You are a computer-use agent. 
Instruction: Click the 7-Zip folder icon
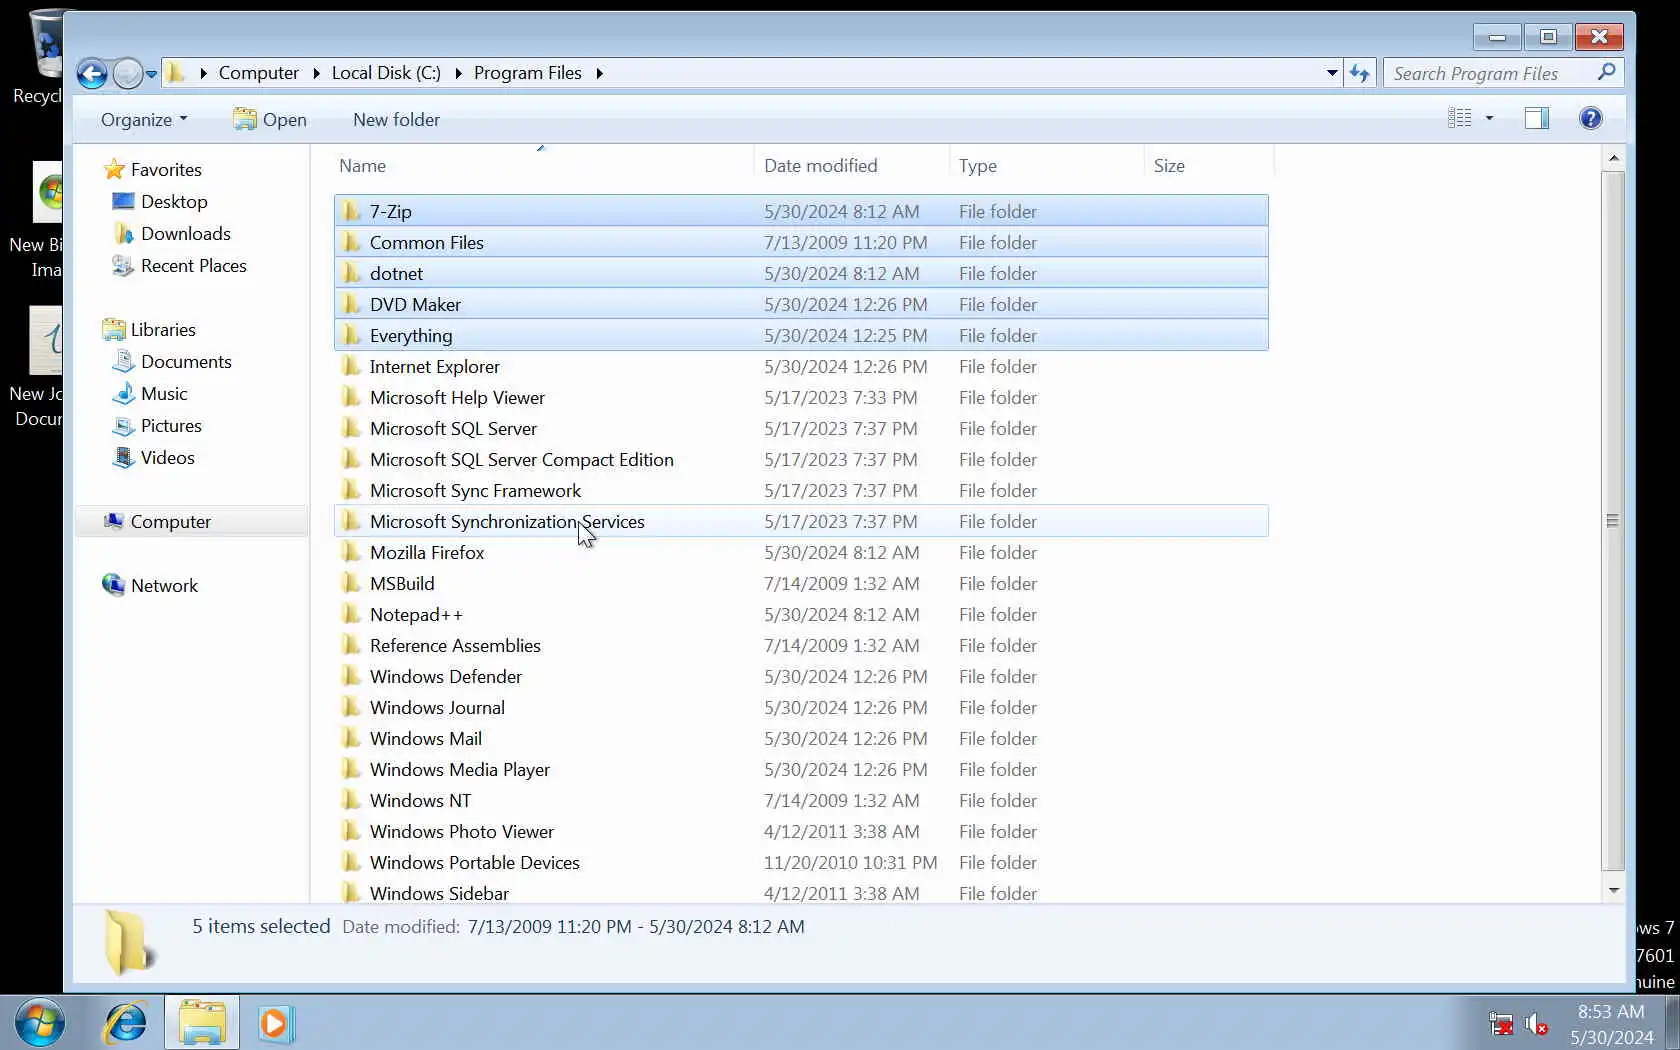tap(351, 211)
